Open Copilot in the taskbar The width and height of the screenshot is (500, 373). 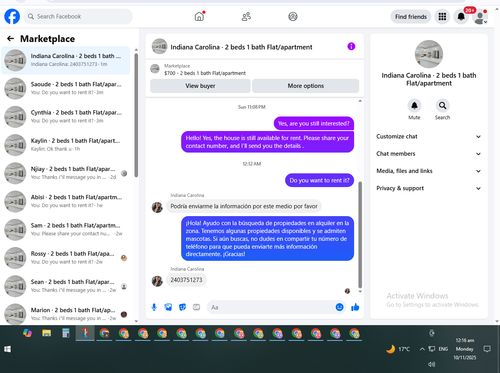27,333
